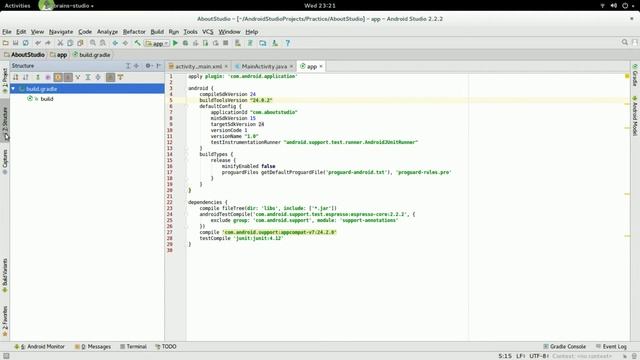Open the Terminal tool window

[x=133, y=347]
